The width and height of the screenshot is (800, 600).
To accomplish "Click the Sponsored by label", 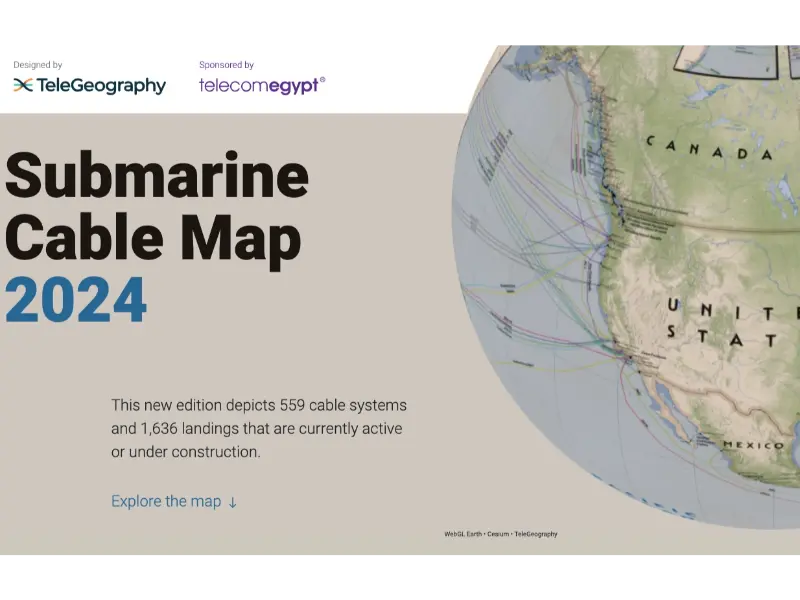I will (x=227, y=65).
